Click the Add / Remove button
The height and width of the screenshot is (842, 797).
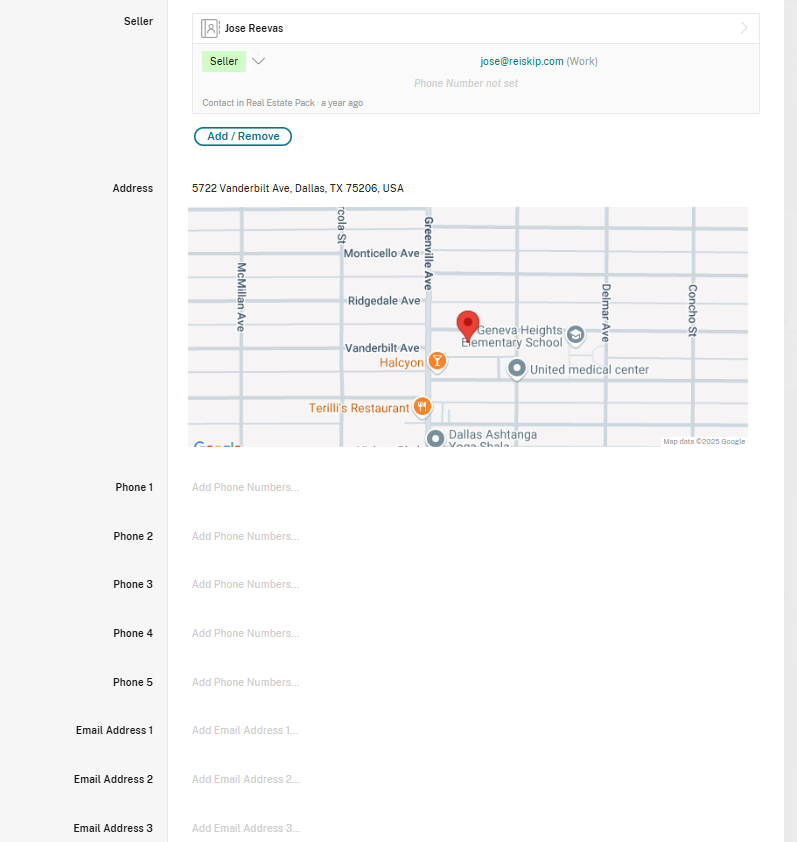tap(243, 136)
